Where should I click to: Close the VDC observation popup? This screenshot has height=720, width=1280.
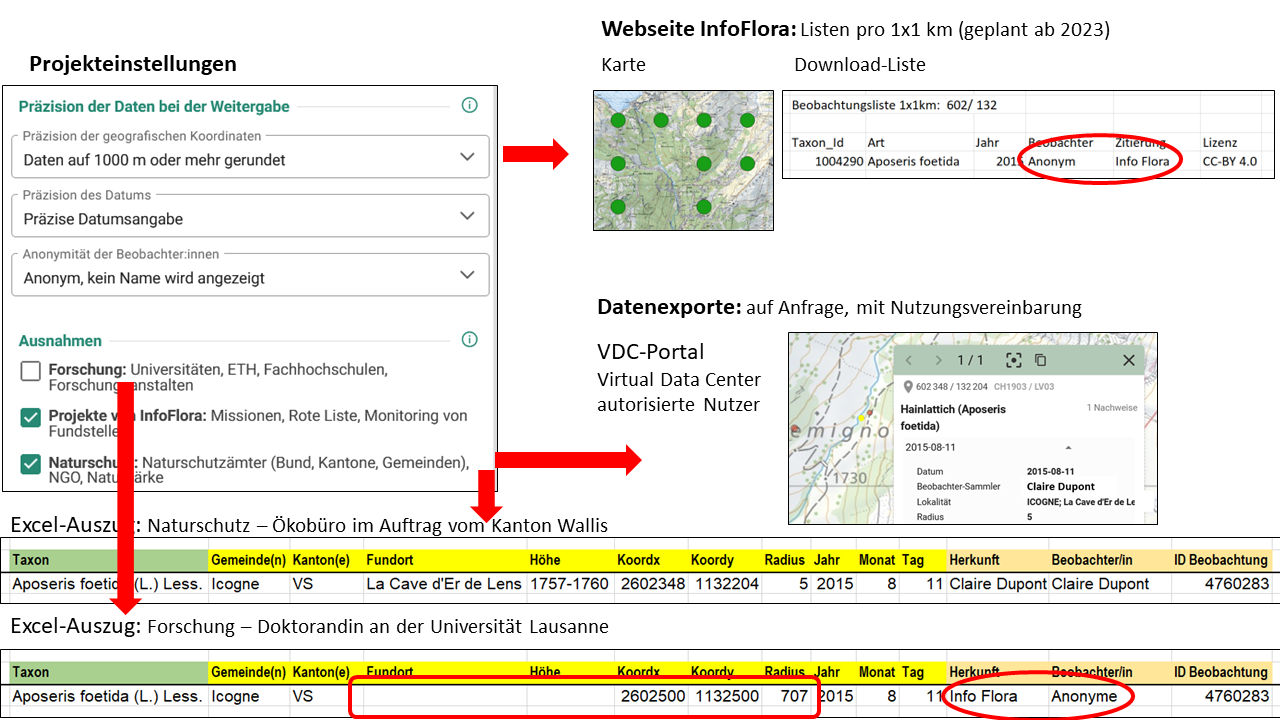1129,360
